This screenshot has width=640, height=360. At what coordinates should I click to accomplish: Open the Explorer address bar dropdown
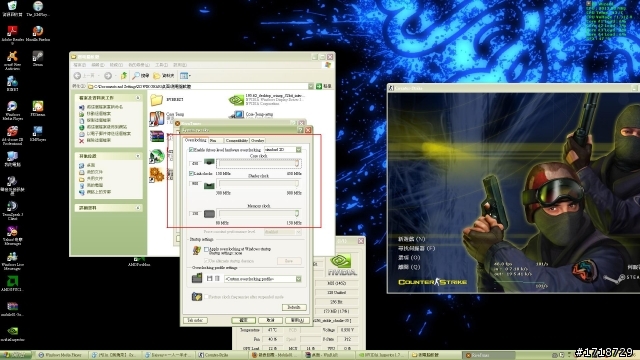pos(311,86)
